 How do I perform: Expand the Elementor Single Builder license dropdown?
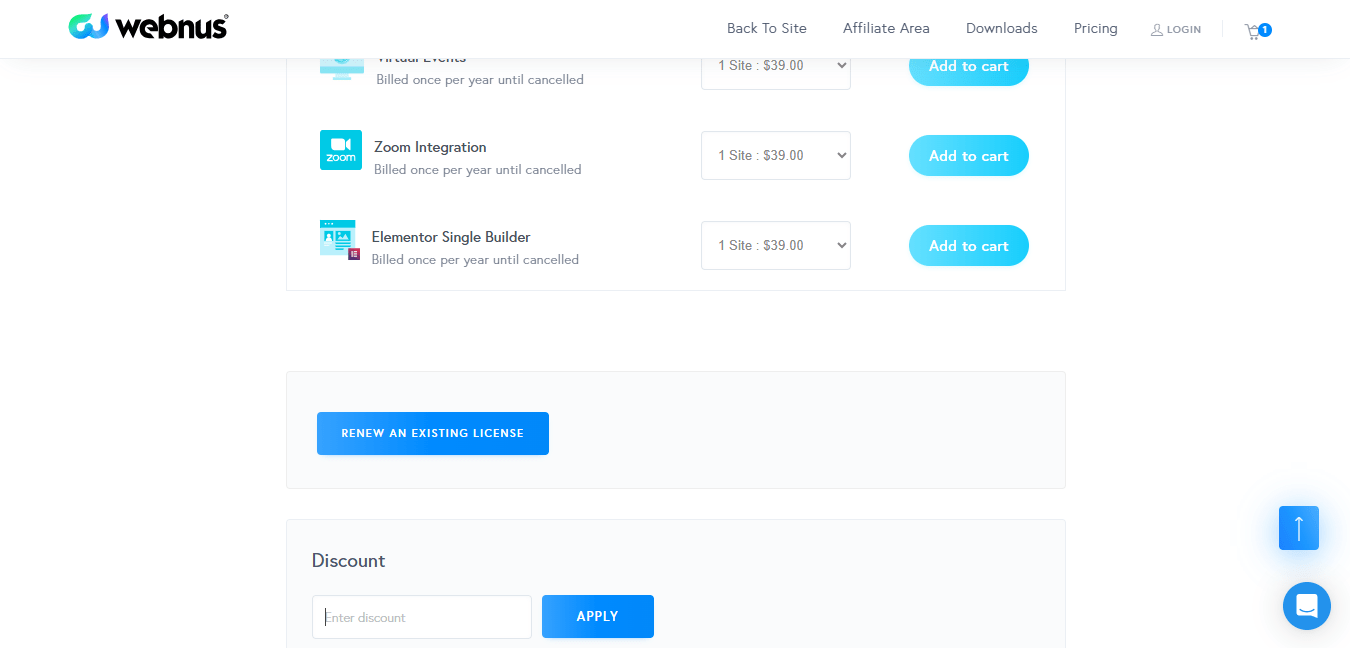pyautogui.click(x=775, y=246)
